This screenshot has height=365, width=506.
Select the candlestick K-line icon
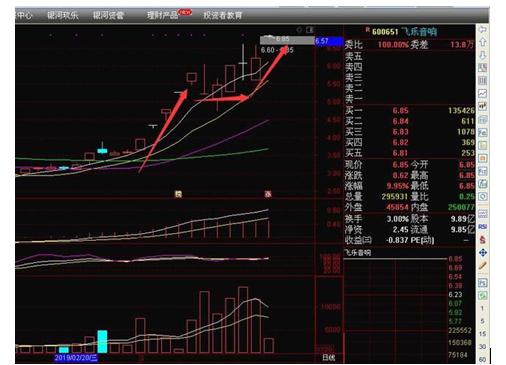[482, 106]
